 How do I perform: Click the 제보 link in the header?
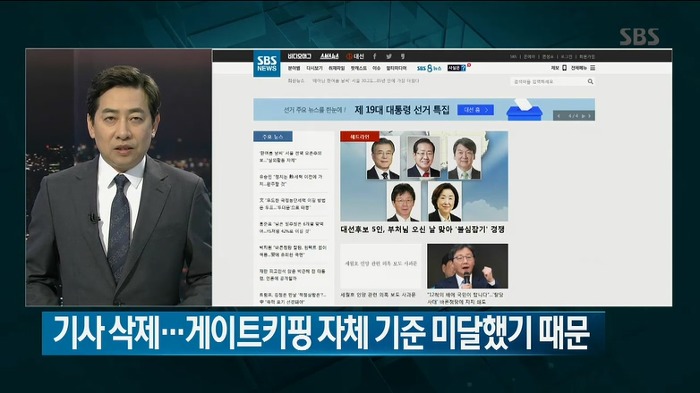[555, 68]
